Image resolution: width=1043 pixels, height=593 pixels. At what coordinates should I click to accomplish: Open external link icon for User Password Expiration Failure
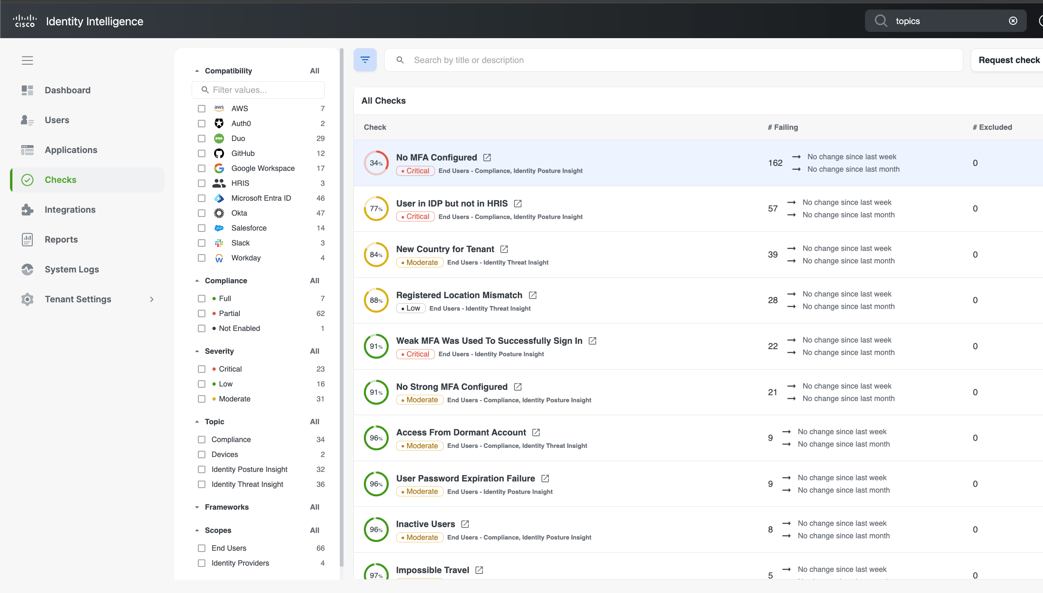[x=545, y=479]
